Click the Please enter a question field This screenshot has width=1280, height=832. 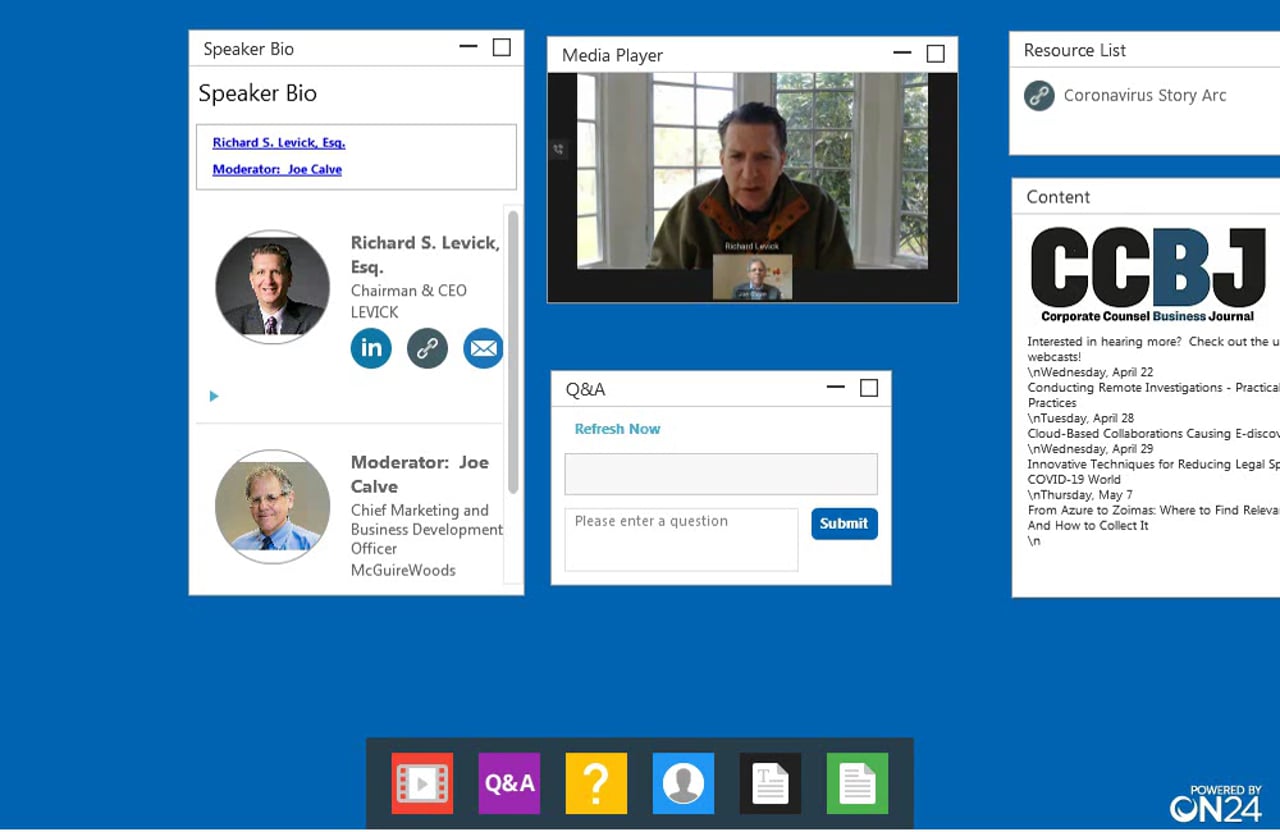pyautogui.click(x=681, y=540)
